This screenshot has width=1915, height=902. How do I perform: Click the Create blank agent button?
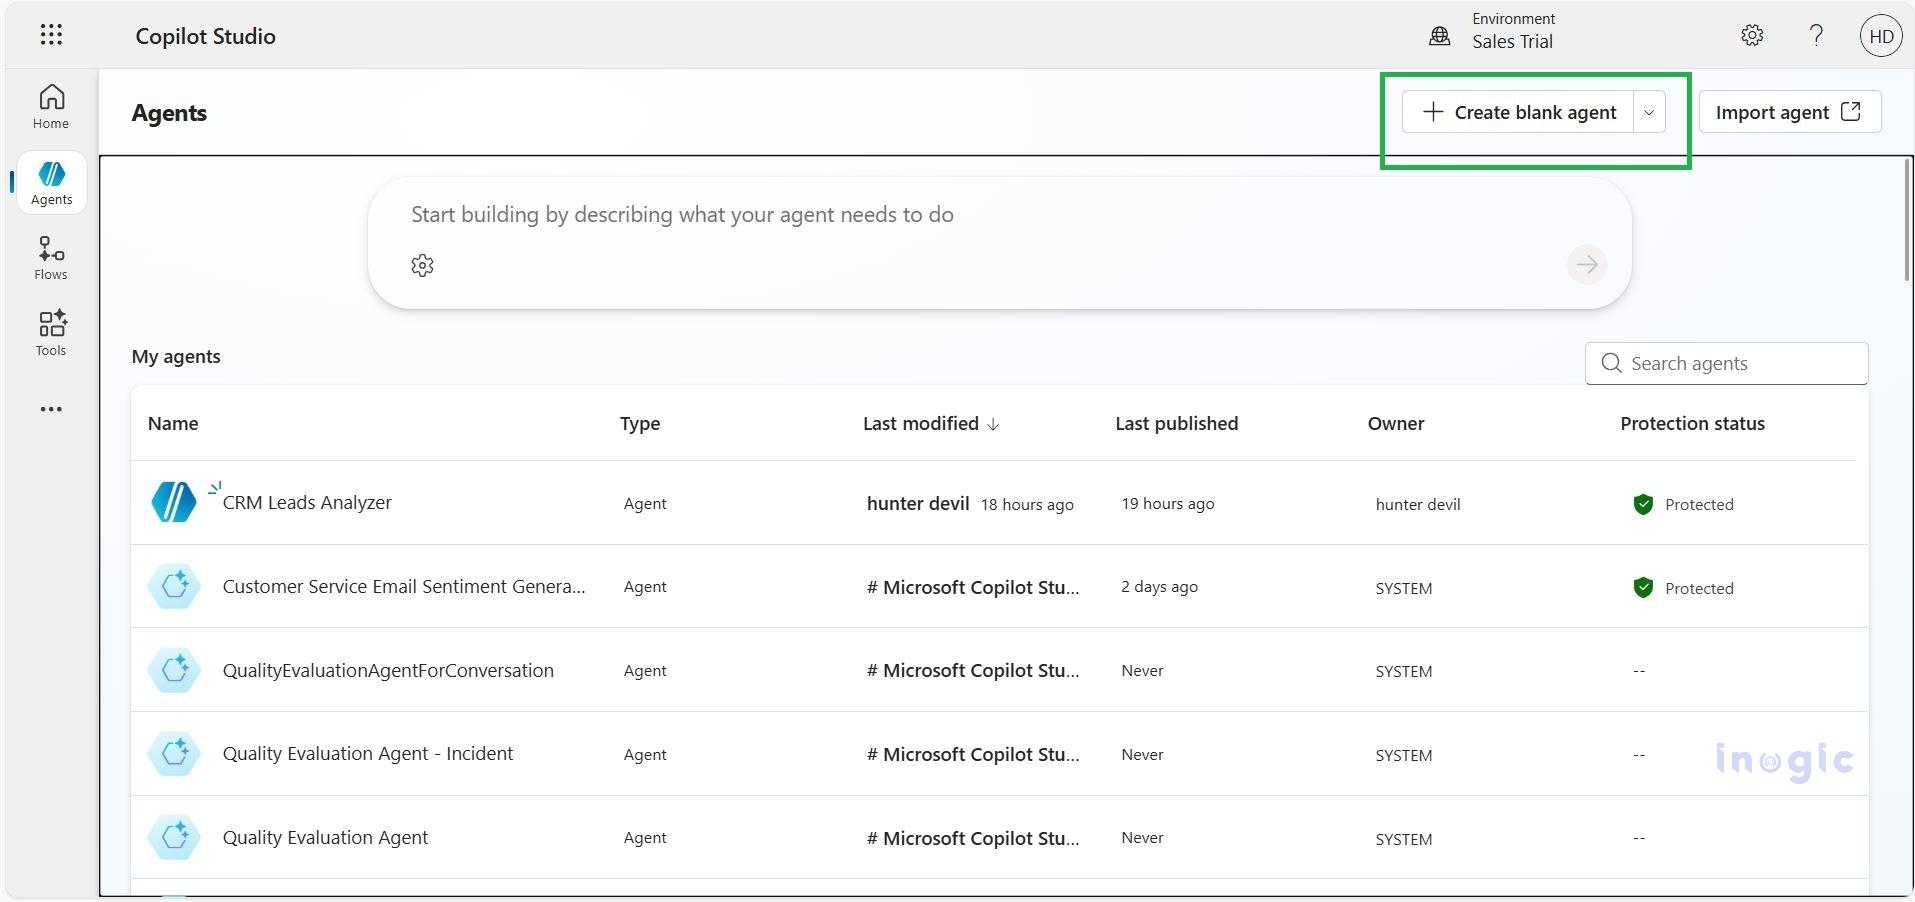pyautogui.click(x=1521, y=112)
